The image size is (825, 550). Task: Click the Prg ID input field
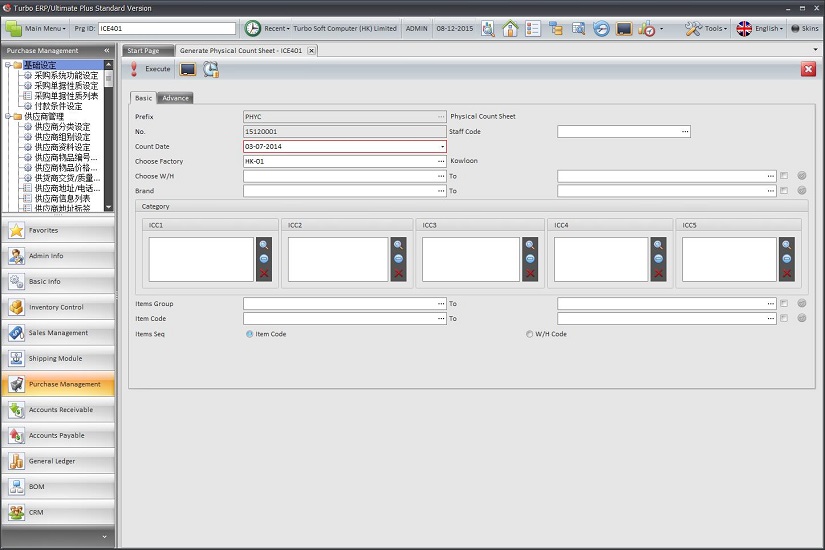pyautogui.click(x=167, y=28)
